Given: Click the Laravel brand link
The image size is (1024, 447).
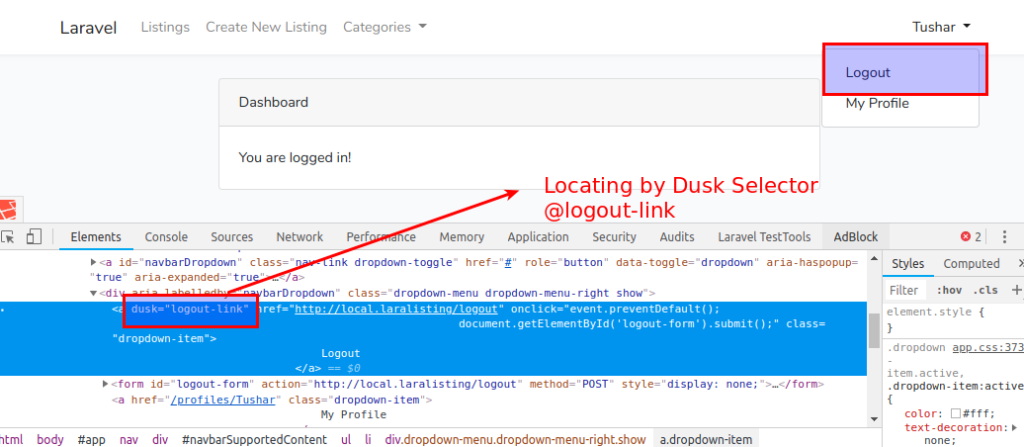Looking at the screenshot, I should coord(88,27).
